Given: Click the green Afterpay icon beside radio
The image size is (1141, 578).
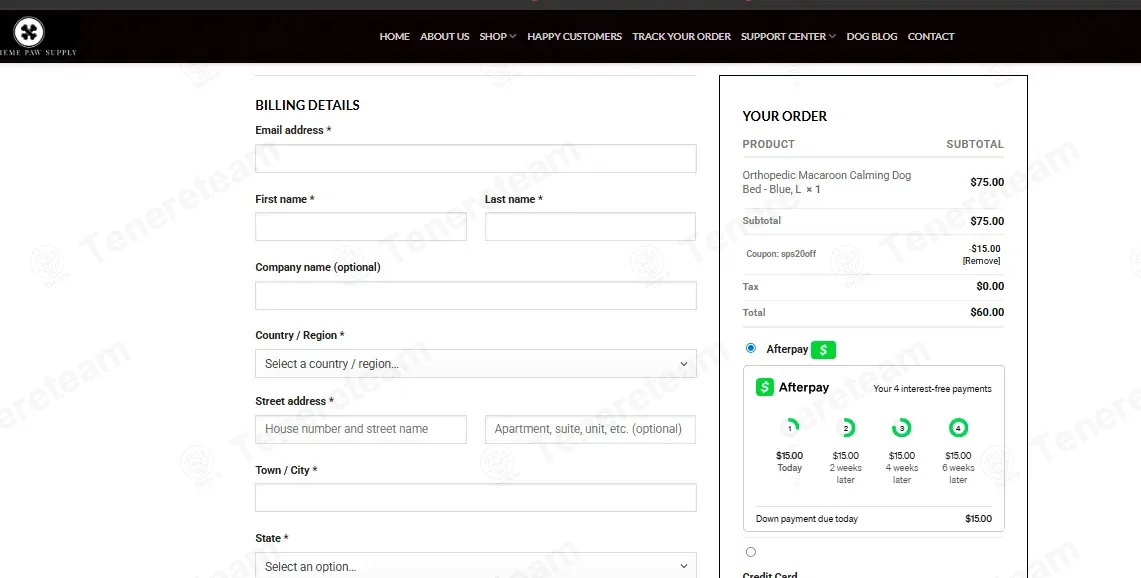Looking at the screenshot, I should (x=823, y=349).
